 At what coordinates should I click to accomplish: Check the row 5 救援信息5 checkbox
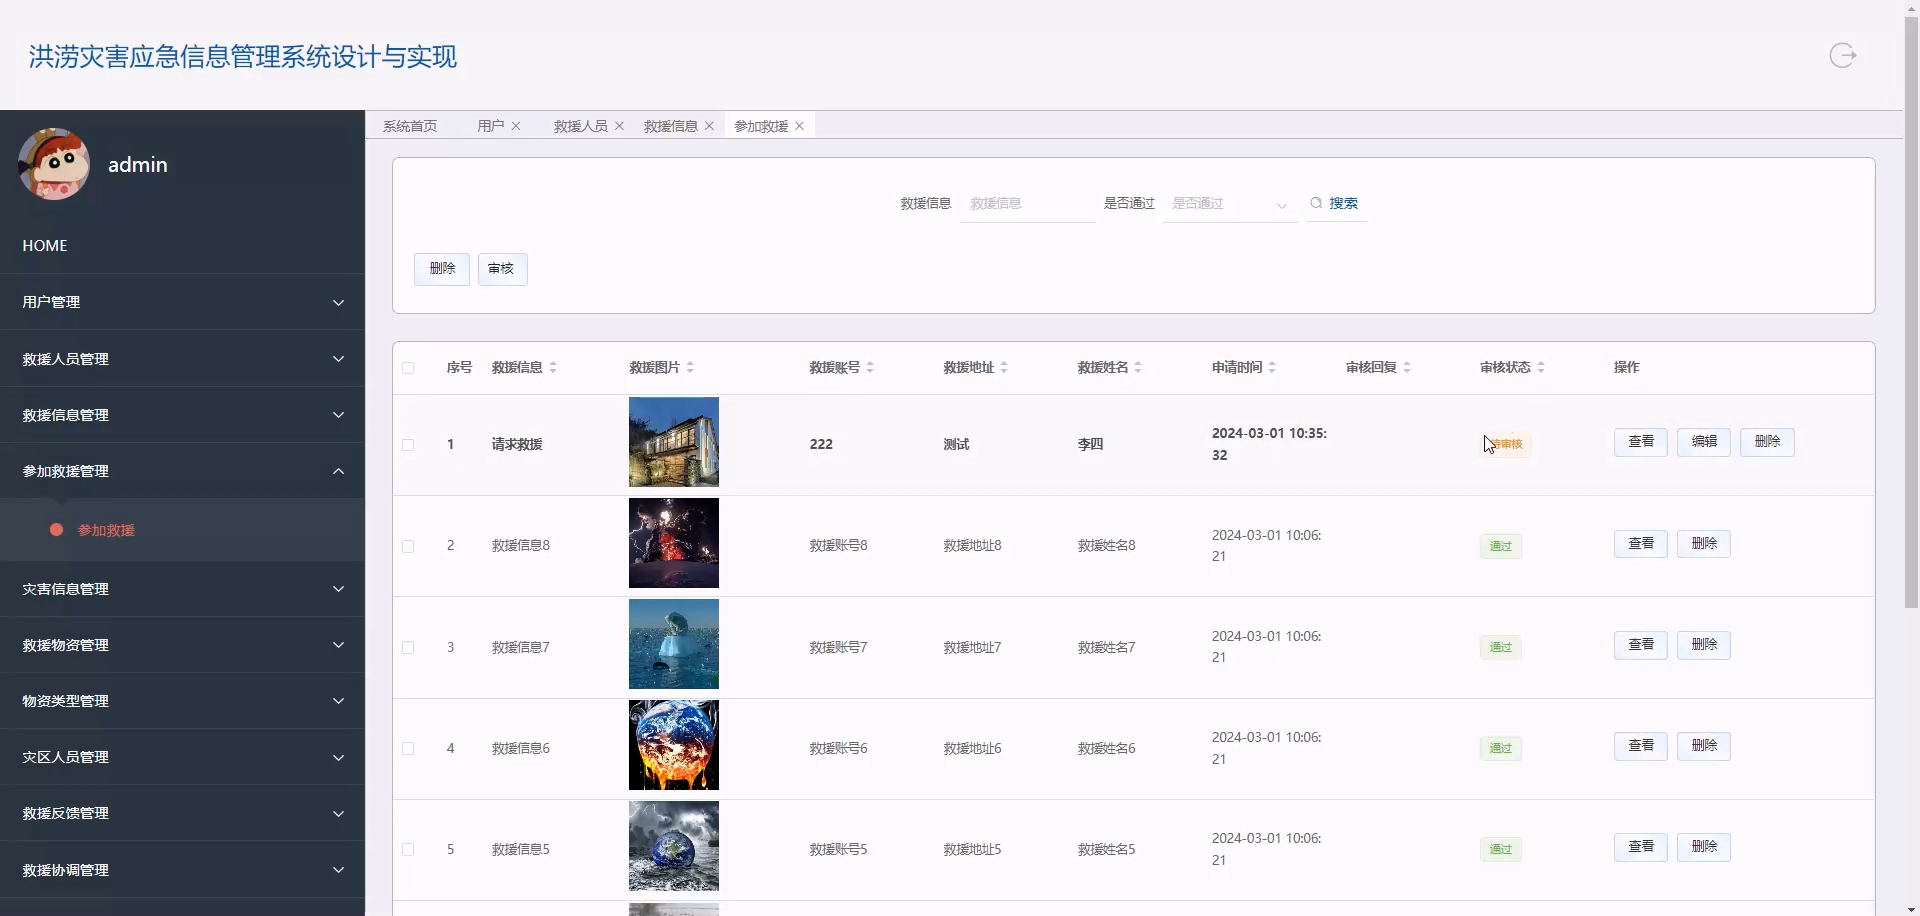point(408,849)
